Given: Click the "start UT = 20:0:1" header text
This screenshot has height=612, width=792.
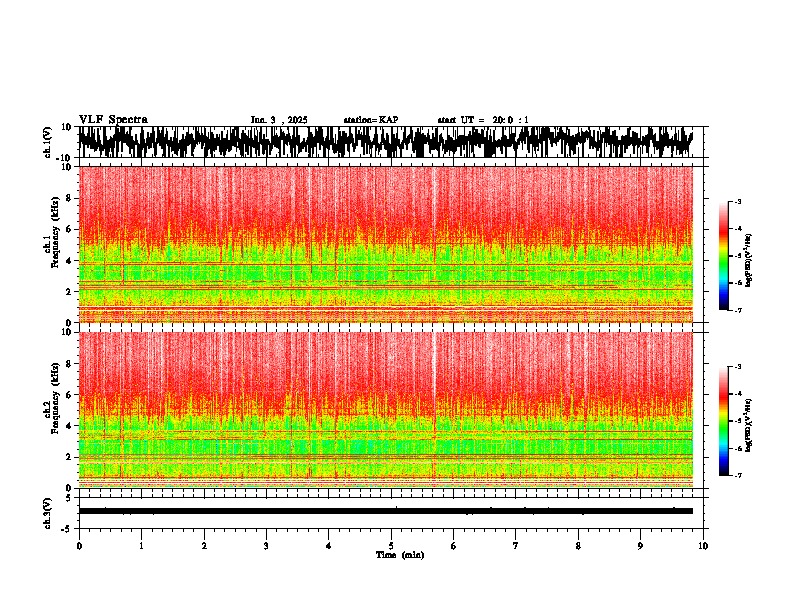Looking at the screenshot, I should pos(483,120).
